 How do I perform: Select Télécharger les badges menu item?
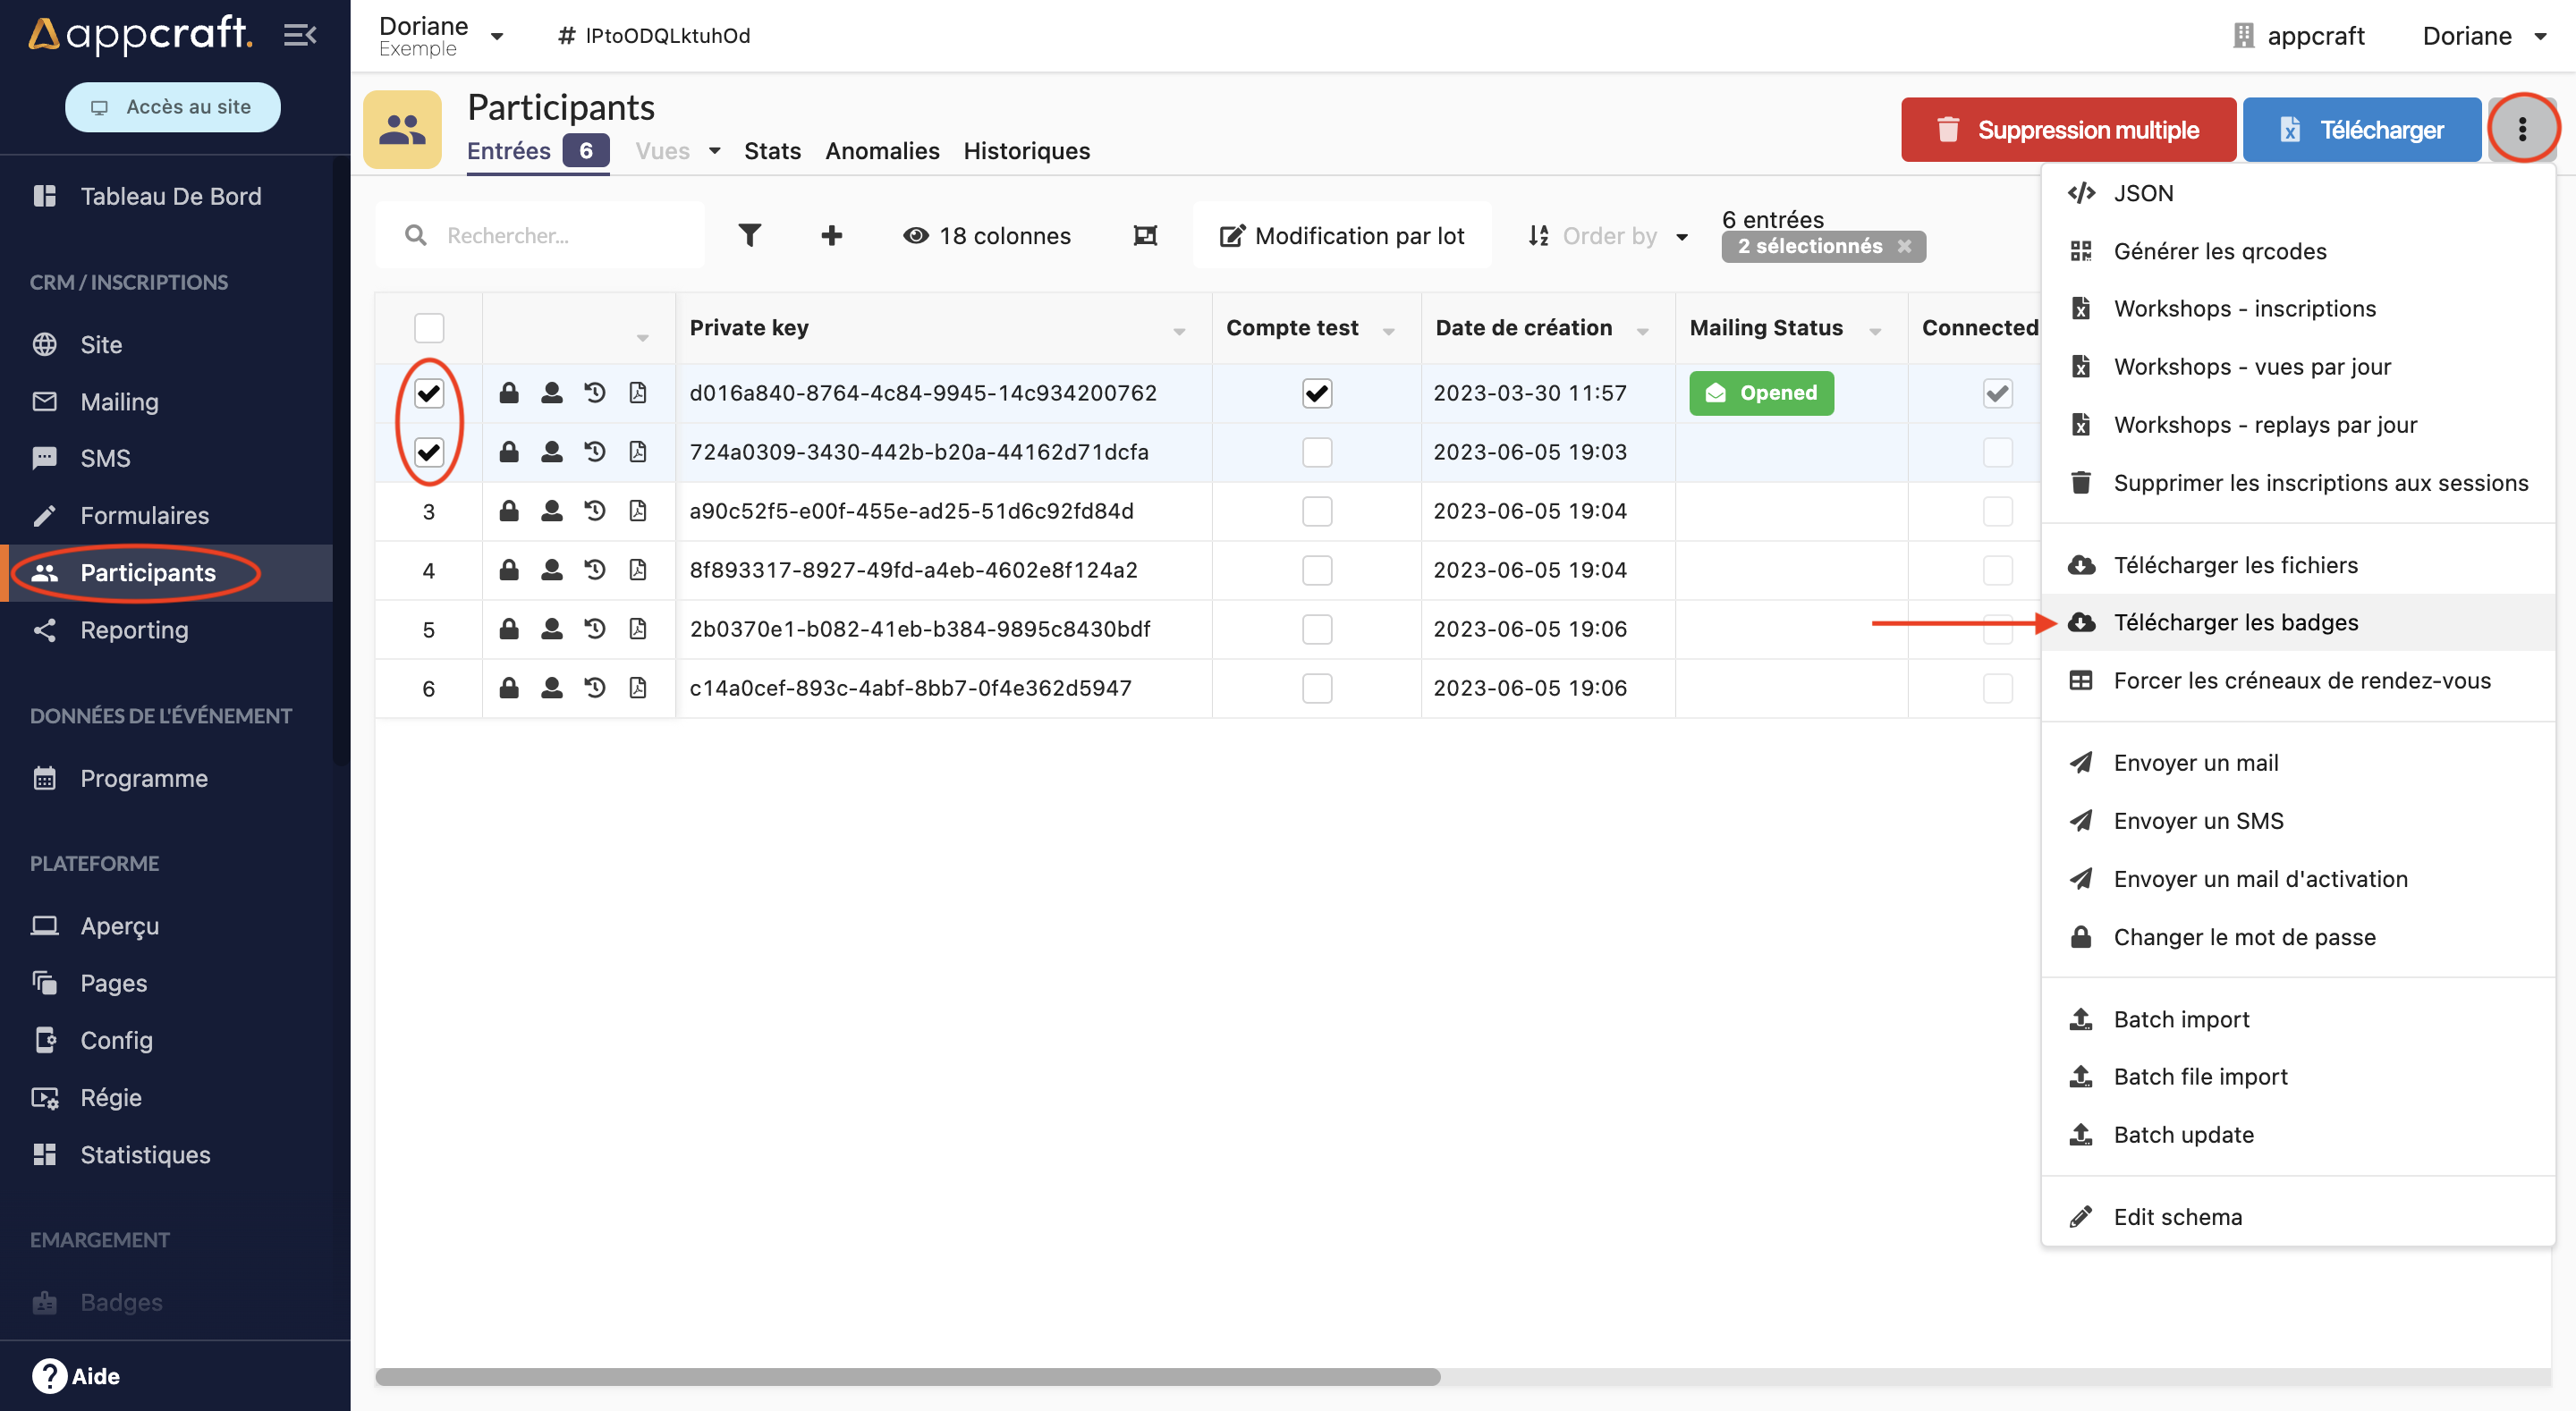[x=2235, y=622]
